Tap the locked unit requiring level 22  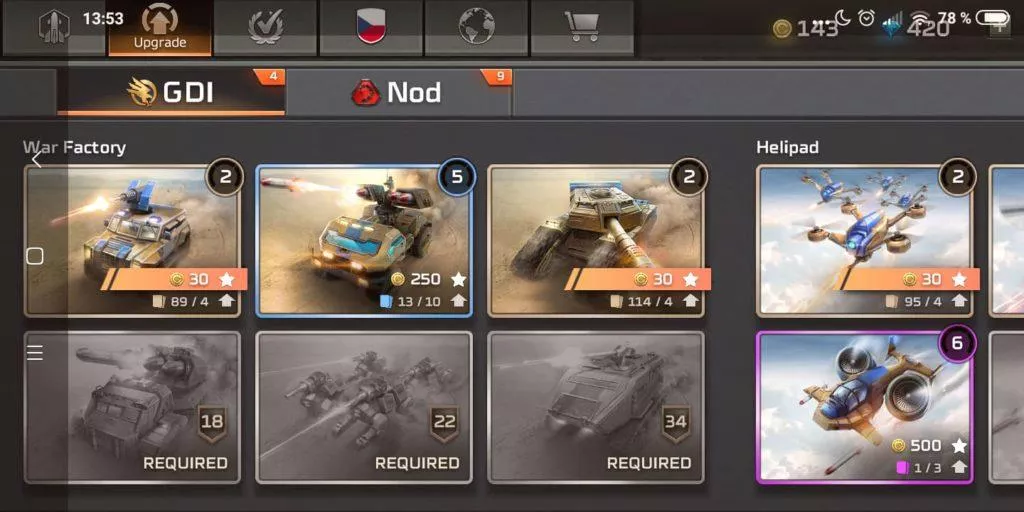[364, 408]
